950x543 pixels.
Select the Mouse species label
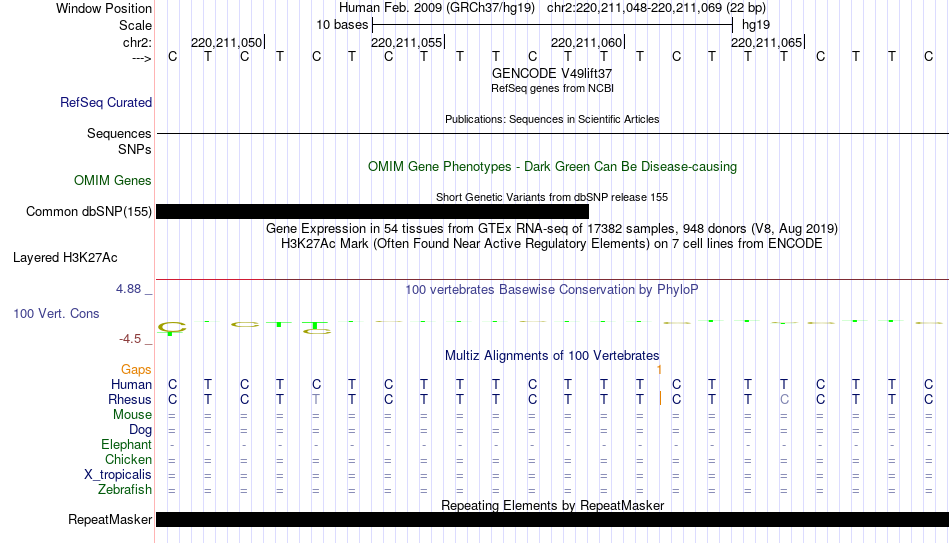[132, 415]
